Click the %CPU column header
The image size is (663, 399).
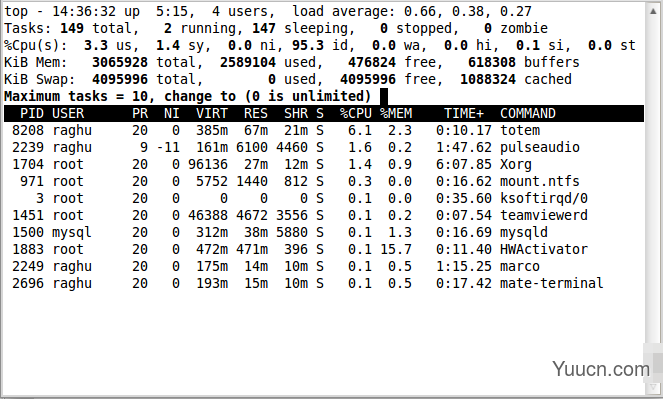pos(356,113)
